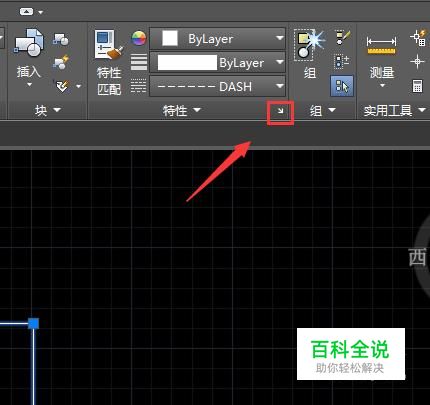Click the Group Edit icon
The width and height of the screenshot is (430, 405).
pyautogui.click(x=342, y=62)
